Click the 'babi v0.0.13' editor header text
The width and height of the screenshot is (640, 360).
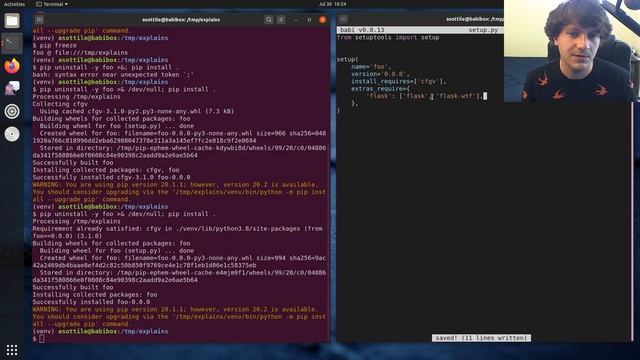tap(362, 30)
